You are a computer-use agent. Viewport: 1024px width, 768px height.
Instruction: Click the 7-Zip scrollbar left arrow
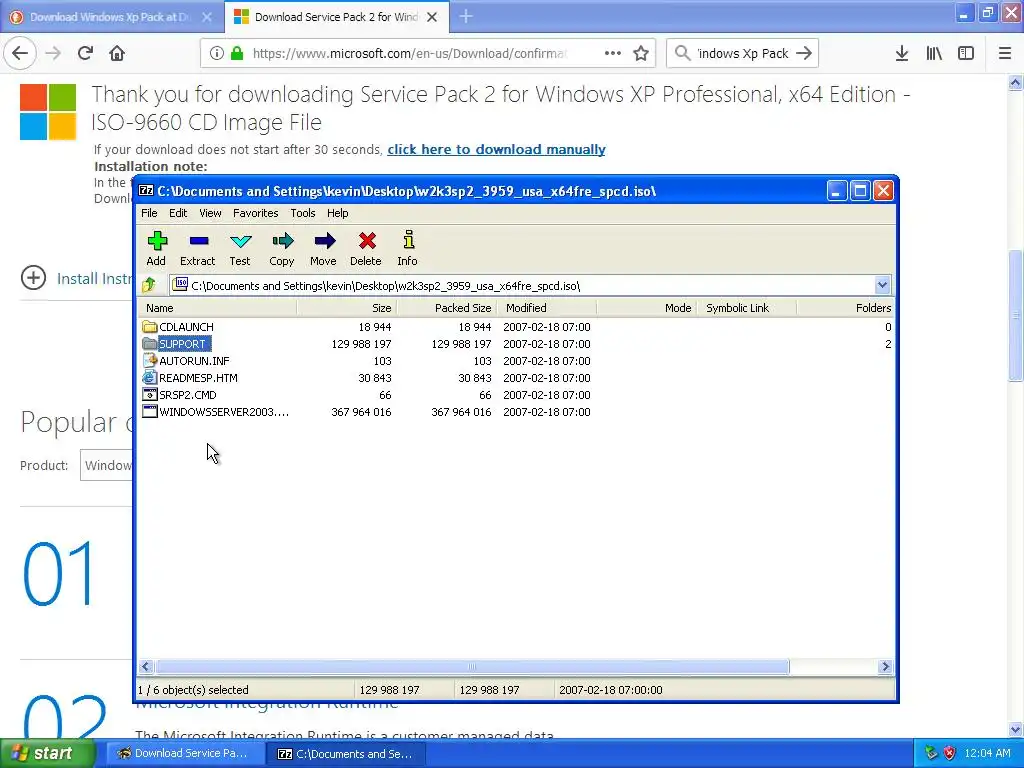[146, 667]
